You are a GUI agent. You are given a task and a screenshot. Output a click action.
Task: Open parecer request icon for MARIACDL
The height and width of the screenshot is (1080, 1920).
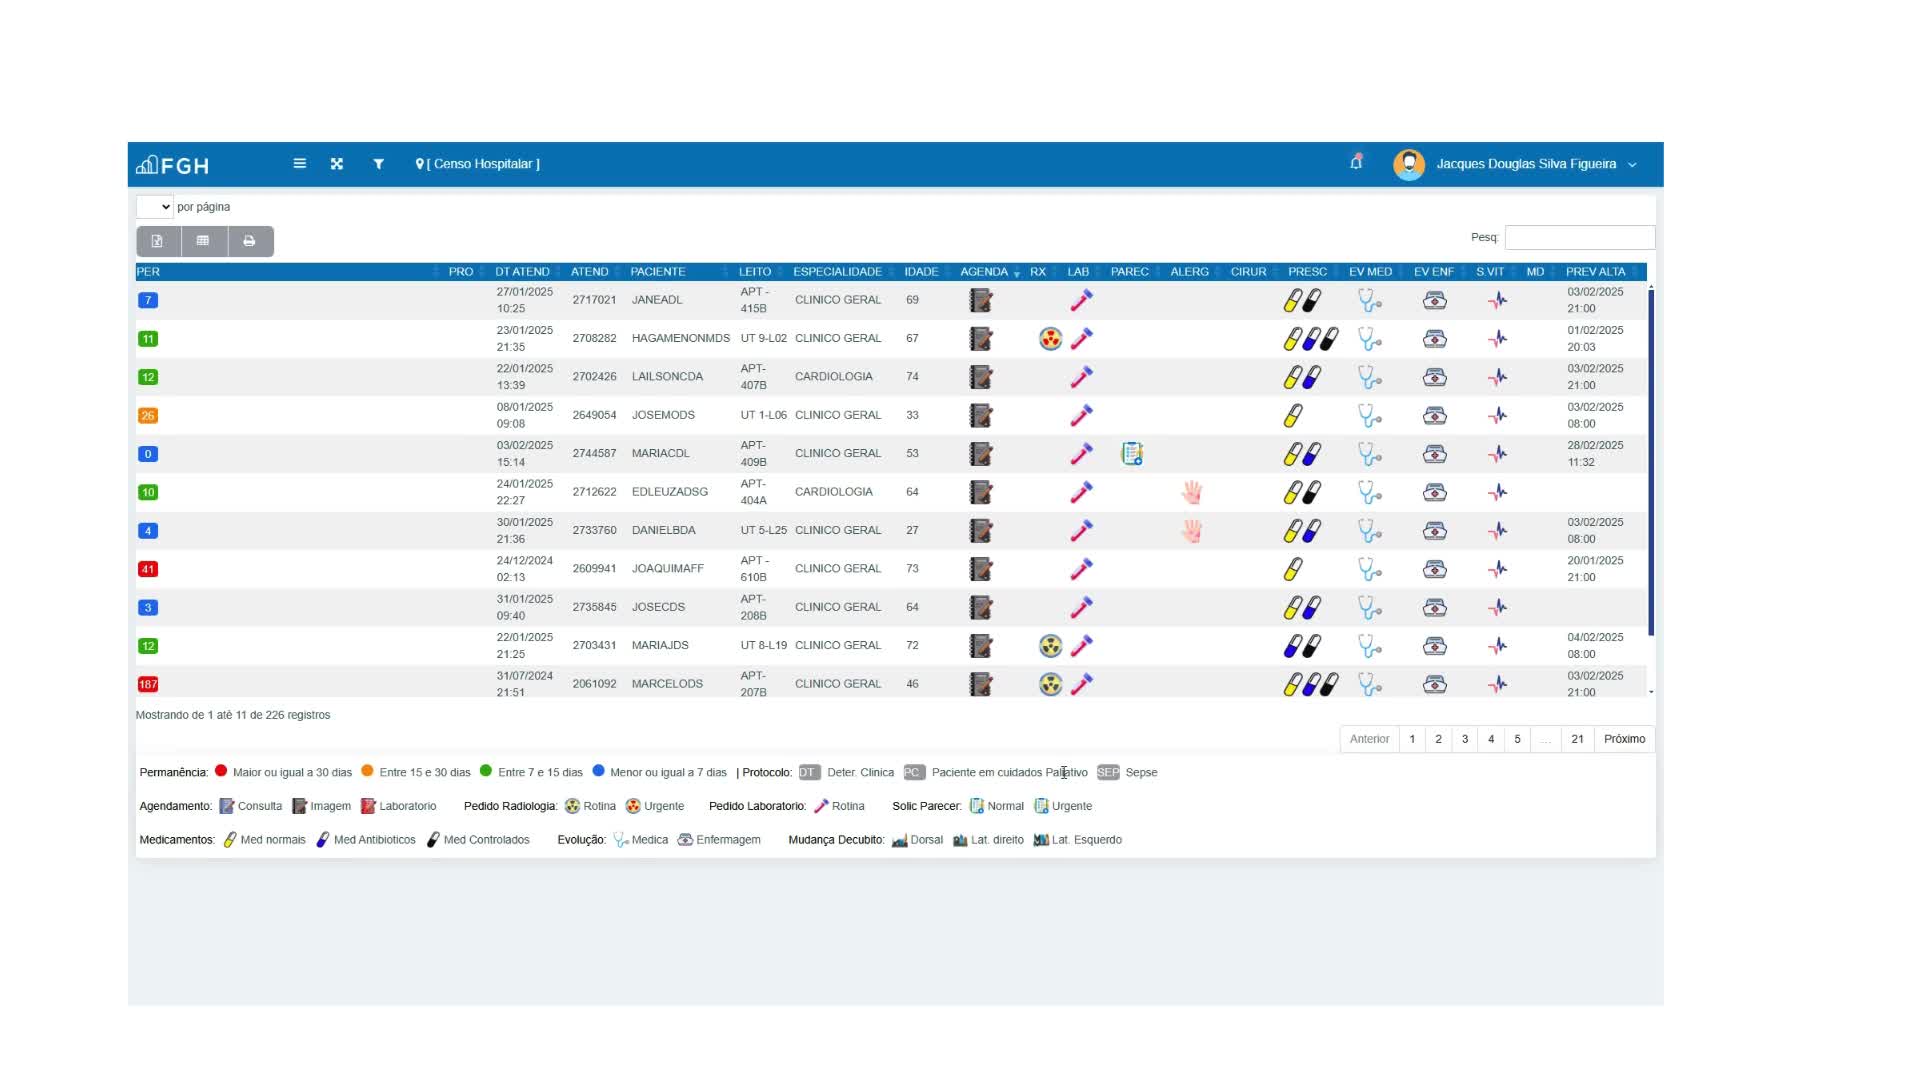1131,454
